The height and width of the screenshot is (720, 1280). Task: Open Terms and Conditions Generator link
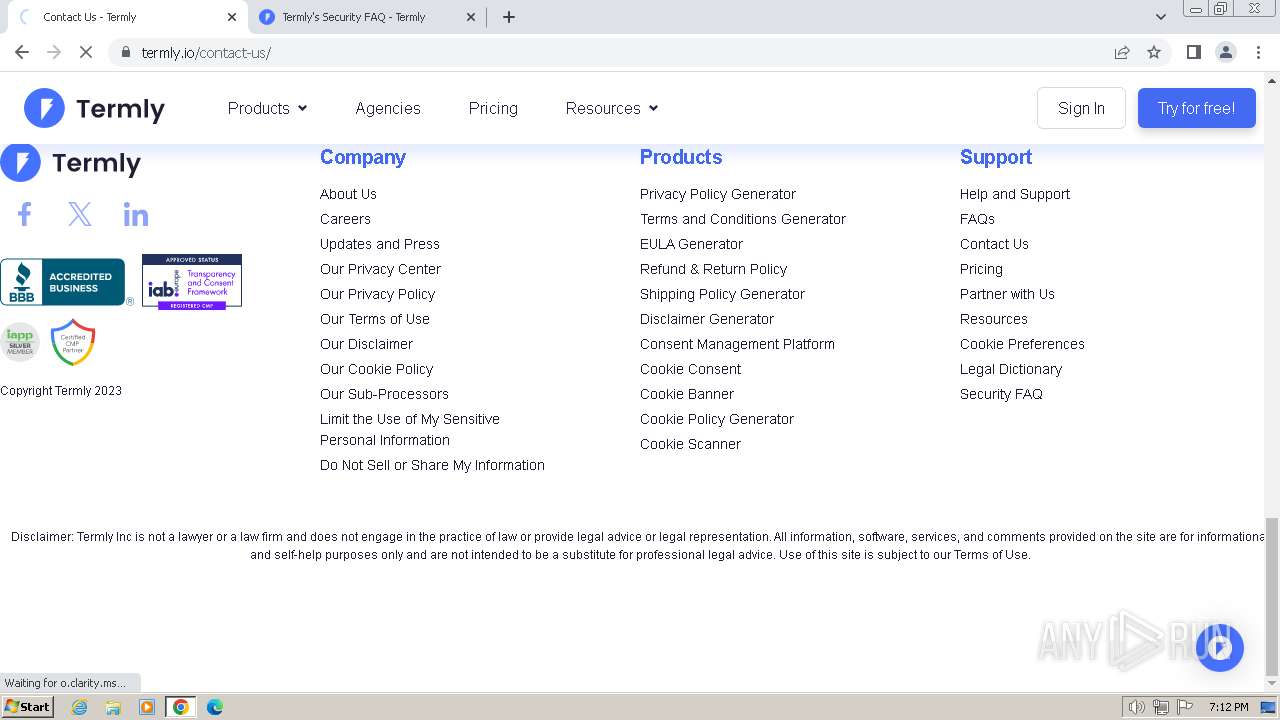click(x=743, y=219)
